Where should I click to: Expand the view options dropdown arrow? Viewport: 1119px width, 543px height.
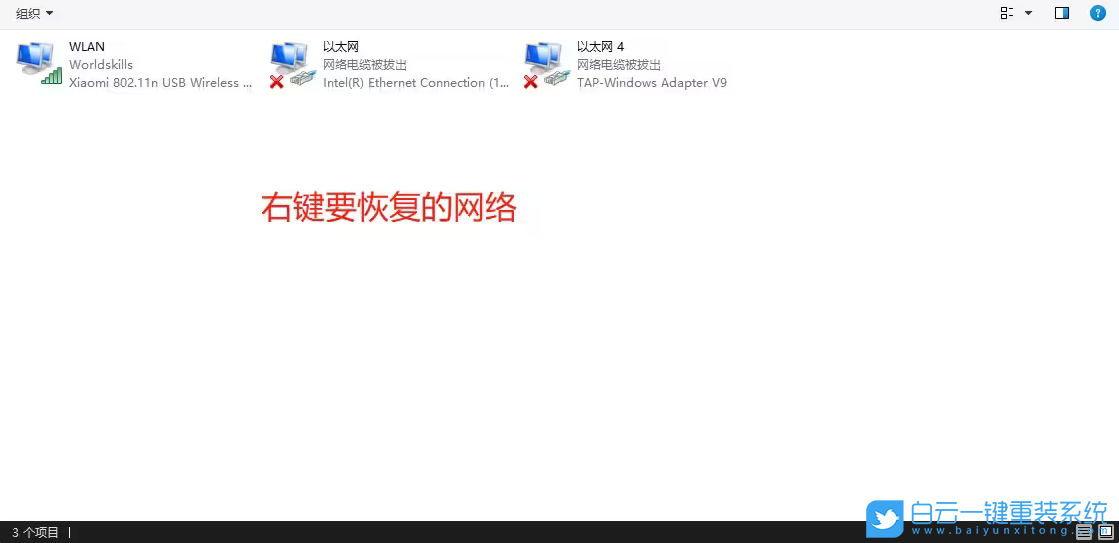pos(1028,13)
